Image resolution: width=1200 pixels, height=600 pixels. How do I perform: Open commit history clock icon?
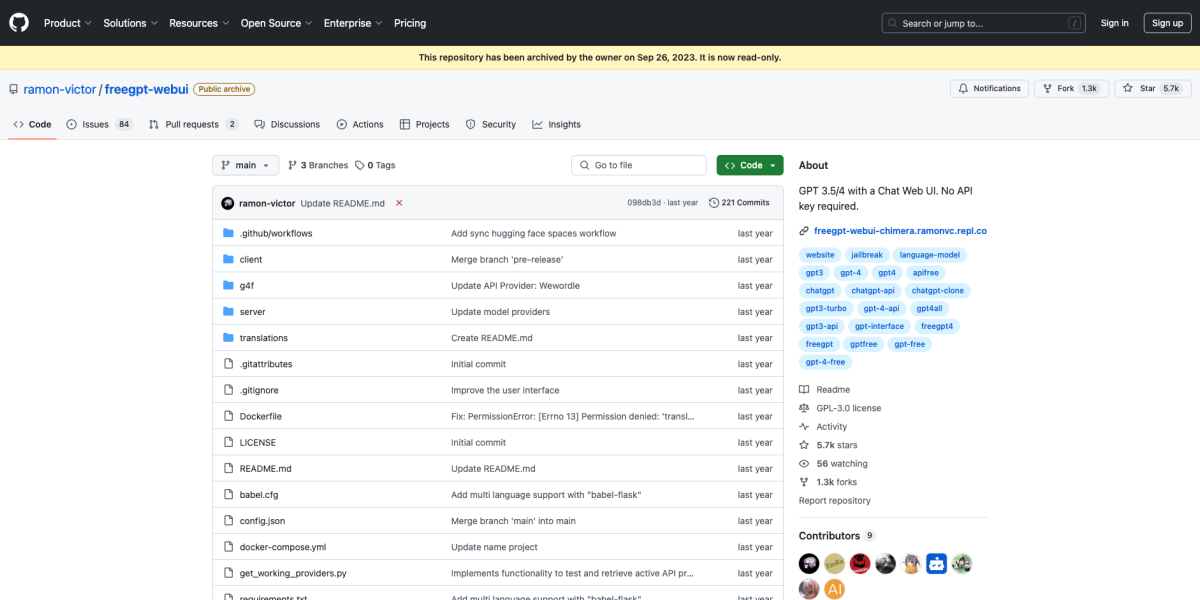714,203
